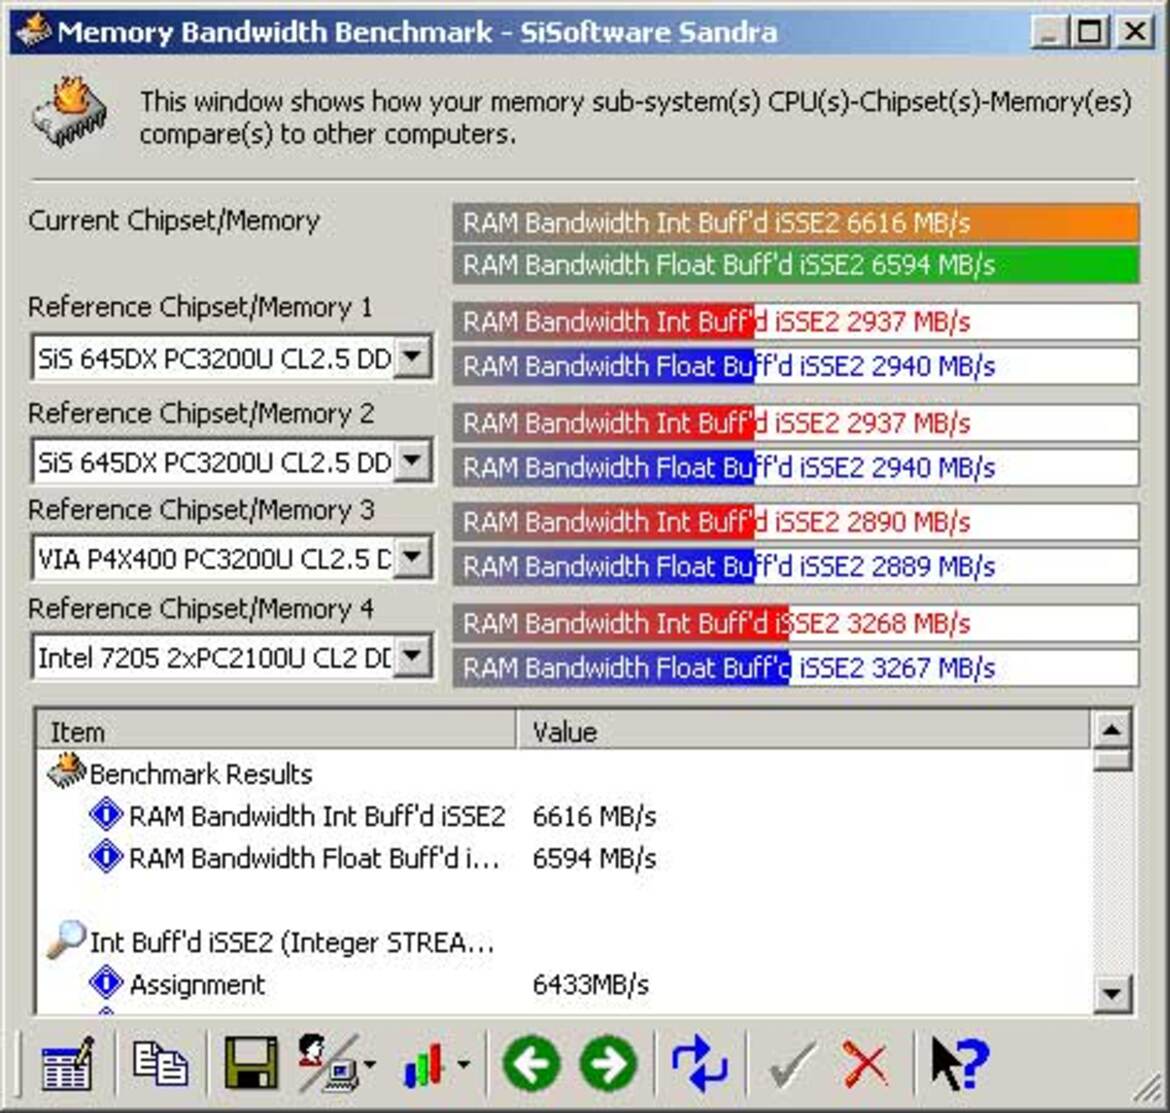Click the 6616 MB/s value cell
The width and height of the screenshot is (1170, 1113).
click(594, 816)
